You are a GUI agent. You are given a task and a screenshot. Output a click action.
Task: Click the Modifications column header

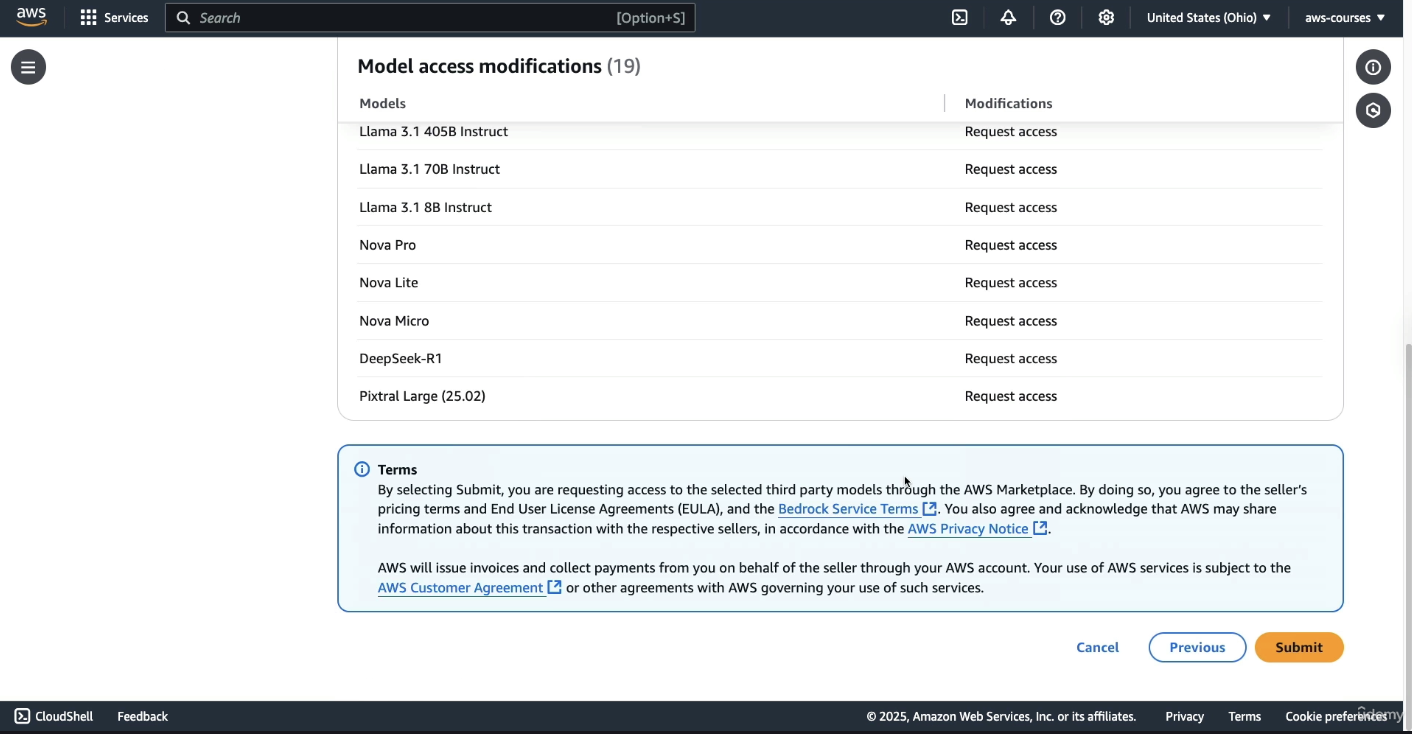[1008, 103]
